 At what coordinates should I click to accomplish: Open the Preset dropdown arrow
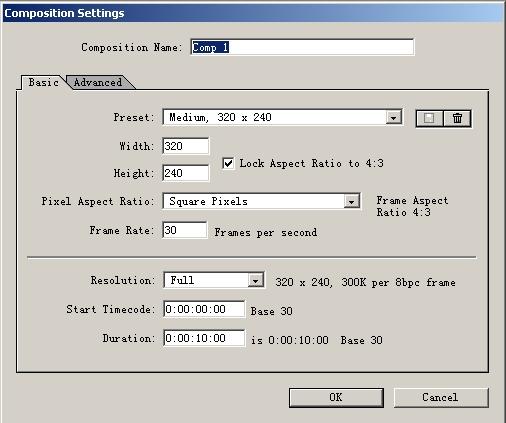(x=394, y=117)
